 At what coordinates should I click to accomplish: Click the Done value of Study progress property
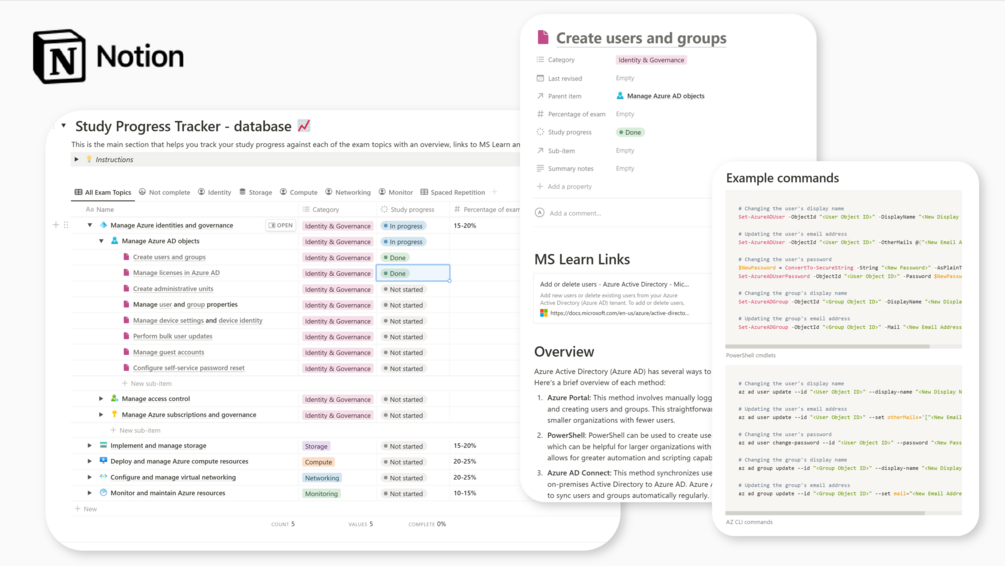pos(630,133)
